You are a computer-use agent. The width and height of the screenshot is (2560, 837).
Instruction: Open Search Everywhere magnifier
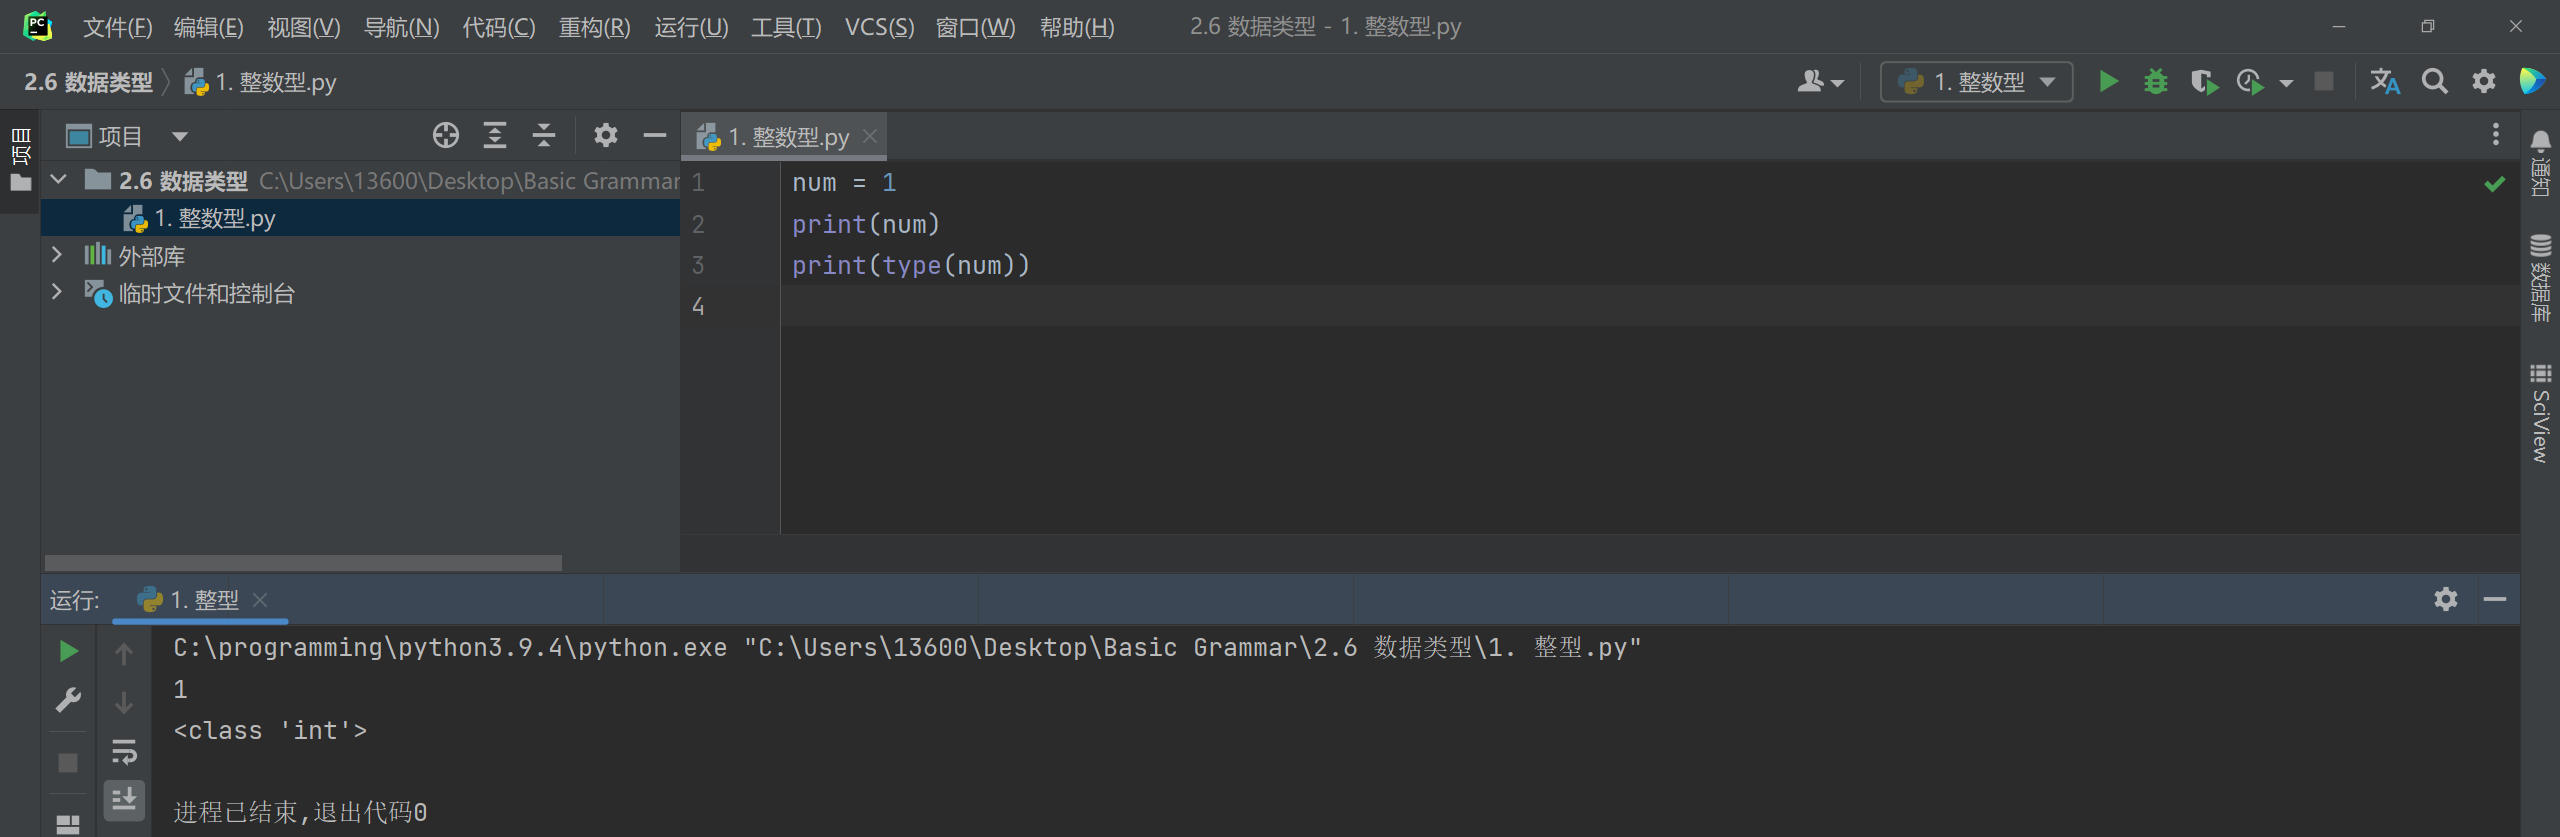click(2435, 81)
